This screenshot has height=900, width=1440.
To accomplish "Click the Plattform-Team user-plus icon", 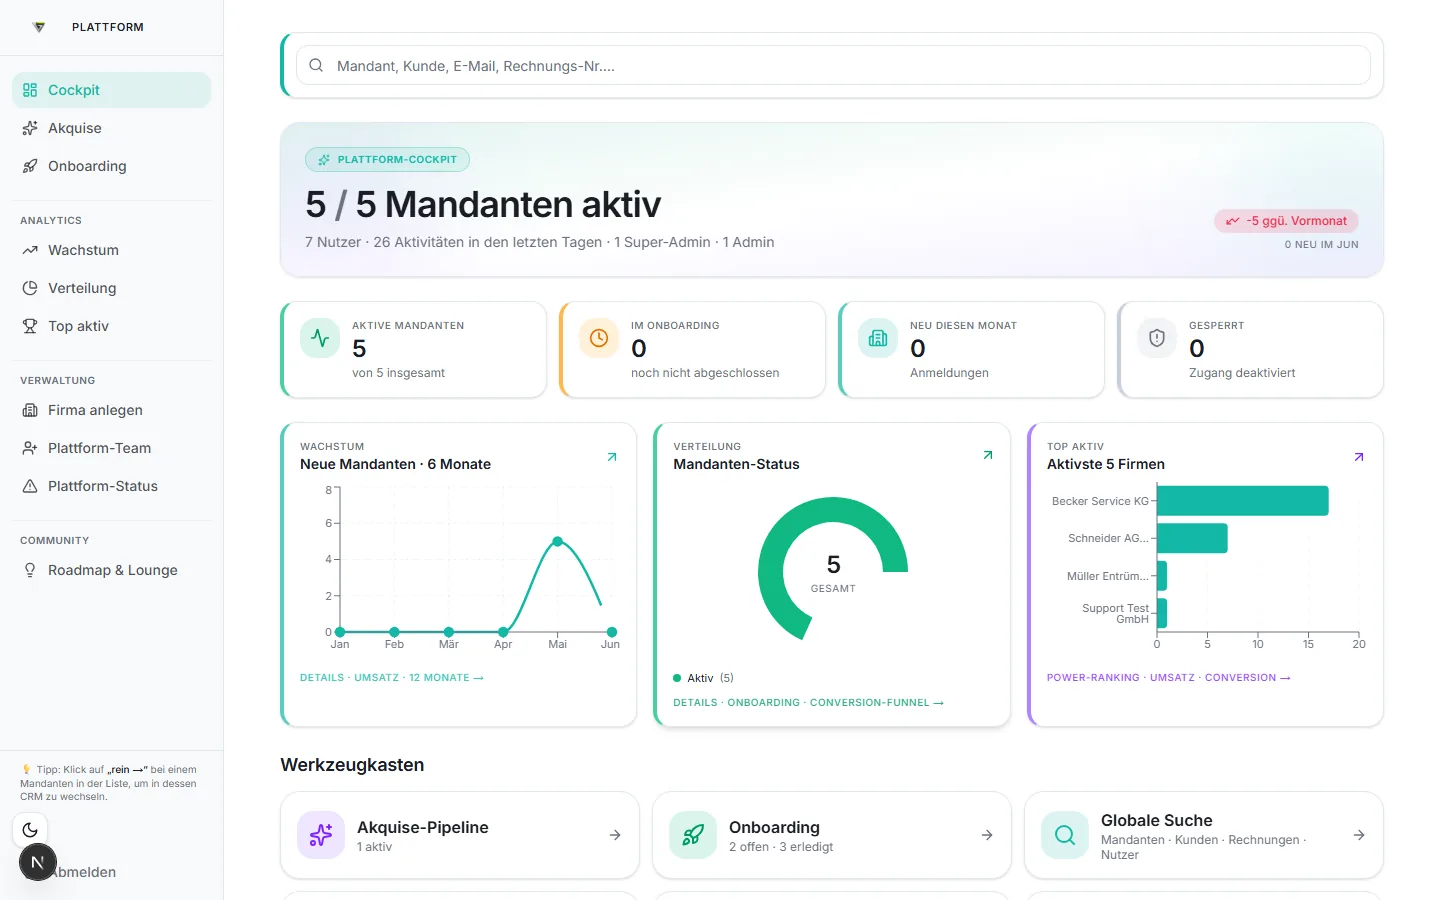I will tap(30, 448).
